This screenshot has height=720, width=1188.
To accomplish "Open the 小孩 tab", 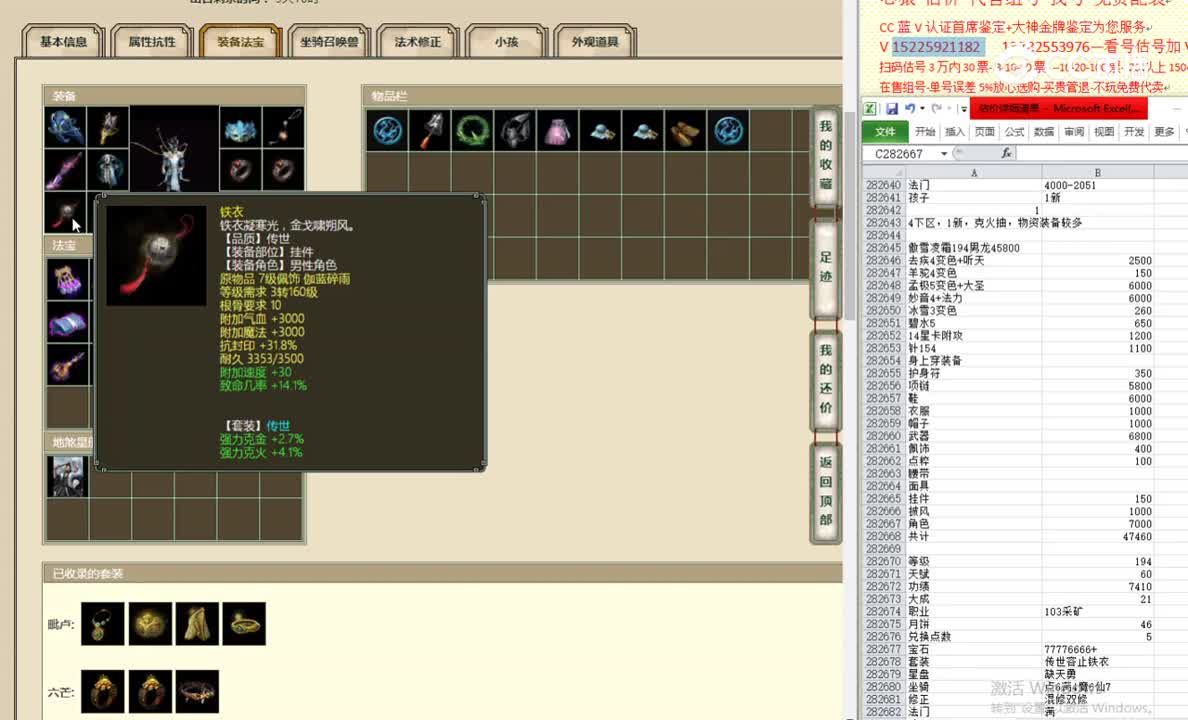I will click(506, 42).
